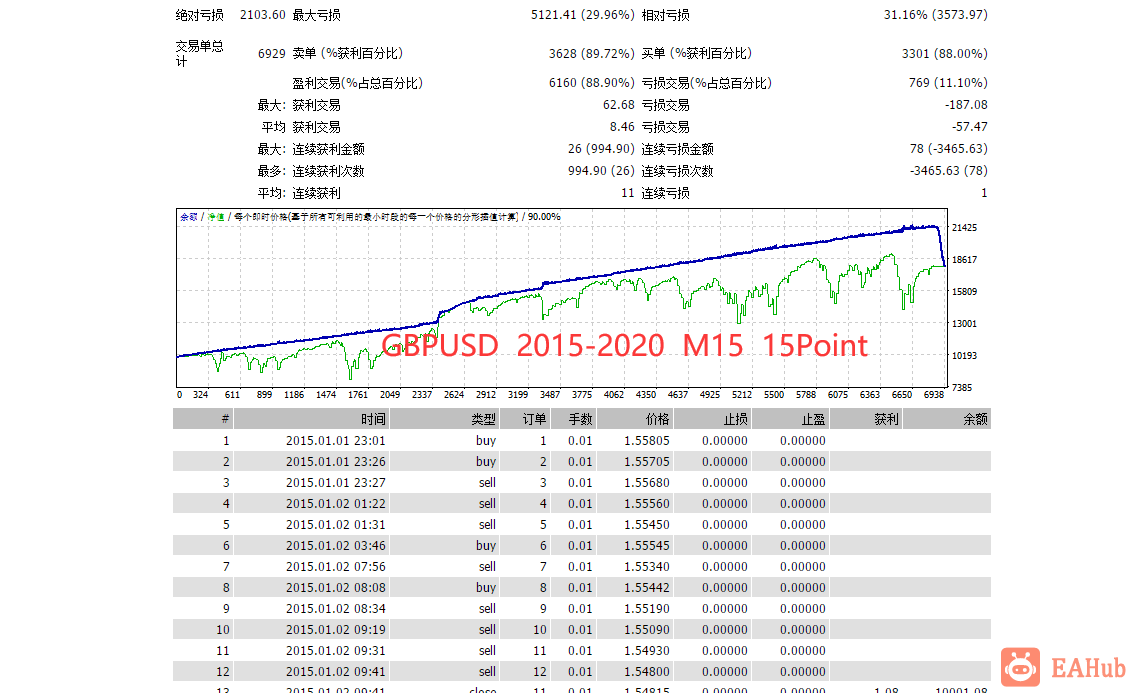Click the long positions value 3301 (88.00%)
Viewport: 1140px width, 693px height.
point(944,54)
